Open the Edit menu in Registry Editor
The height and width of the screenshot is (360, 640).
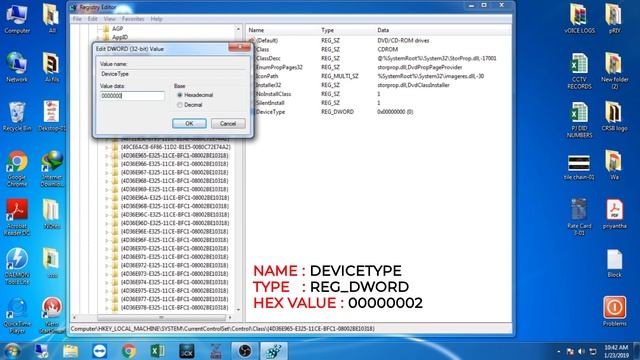pyautogui.click(x=93, y=19)
